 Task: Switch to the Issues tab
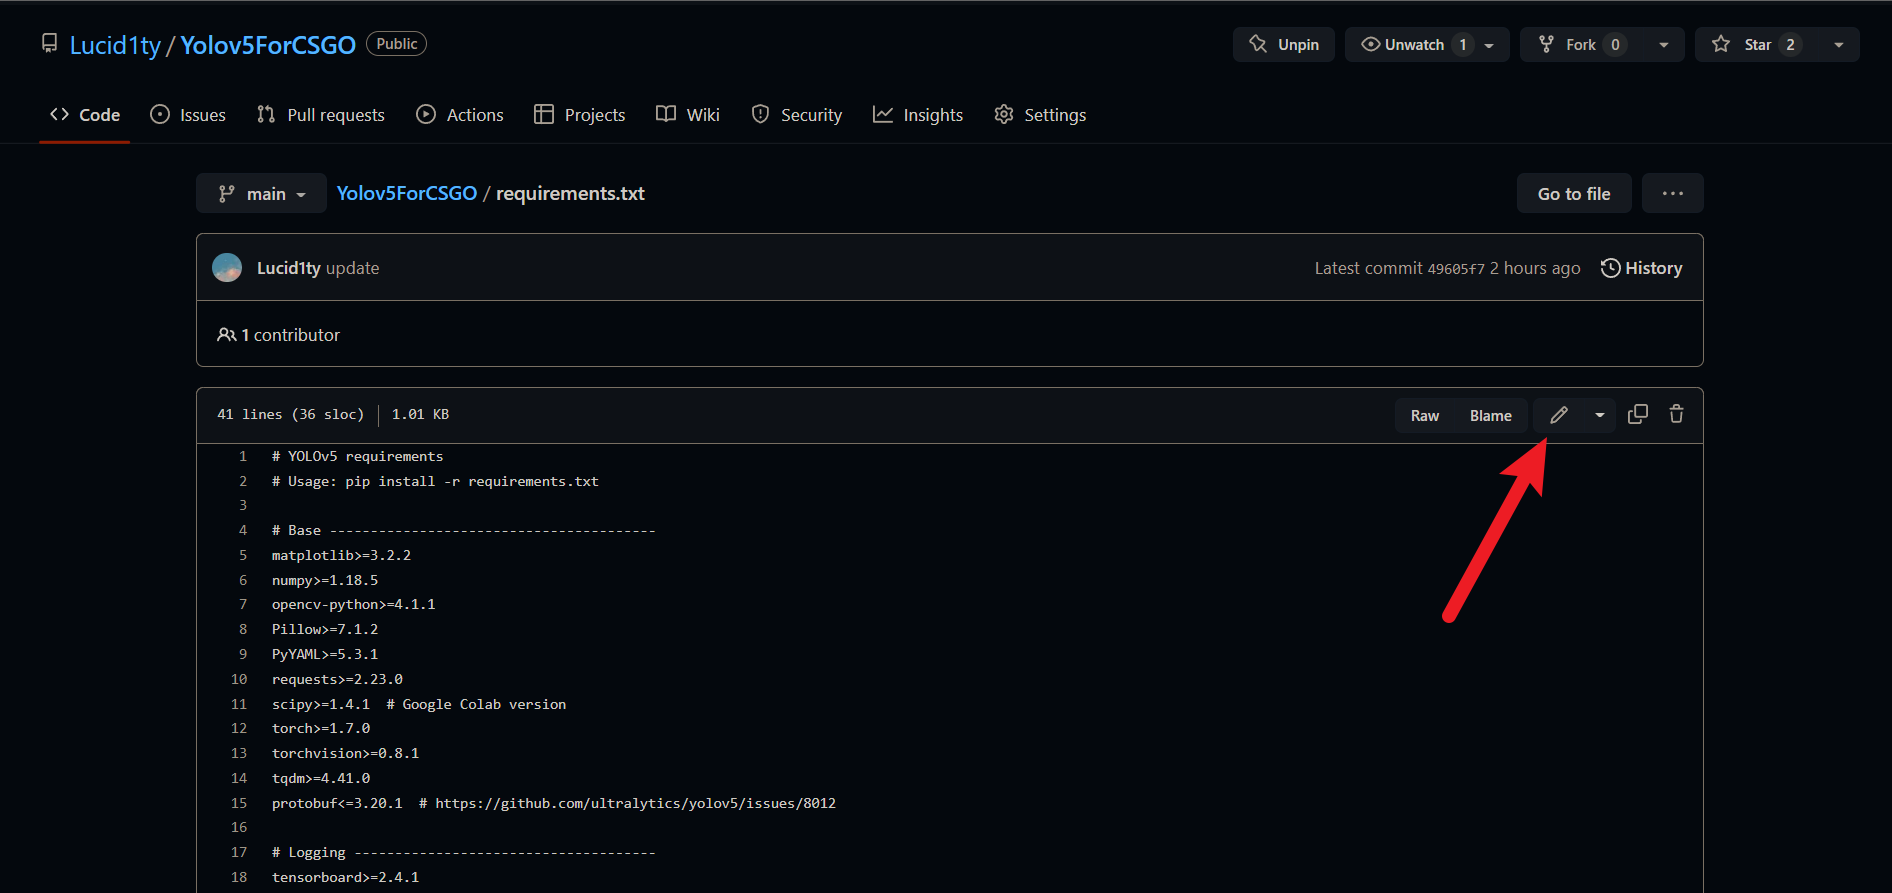[x=188, y=115]
